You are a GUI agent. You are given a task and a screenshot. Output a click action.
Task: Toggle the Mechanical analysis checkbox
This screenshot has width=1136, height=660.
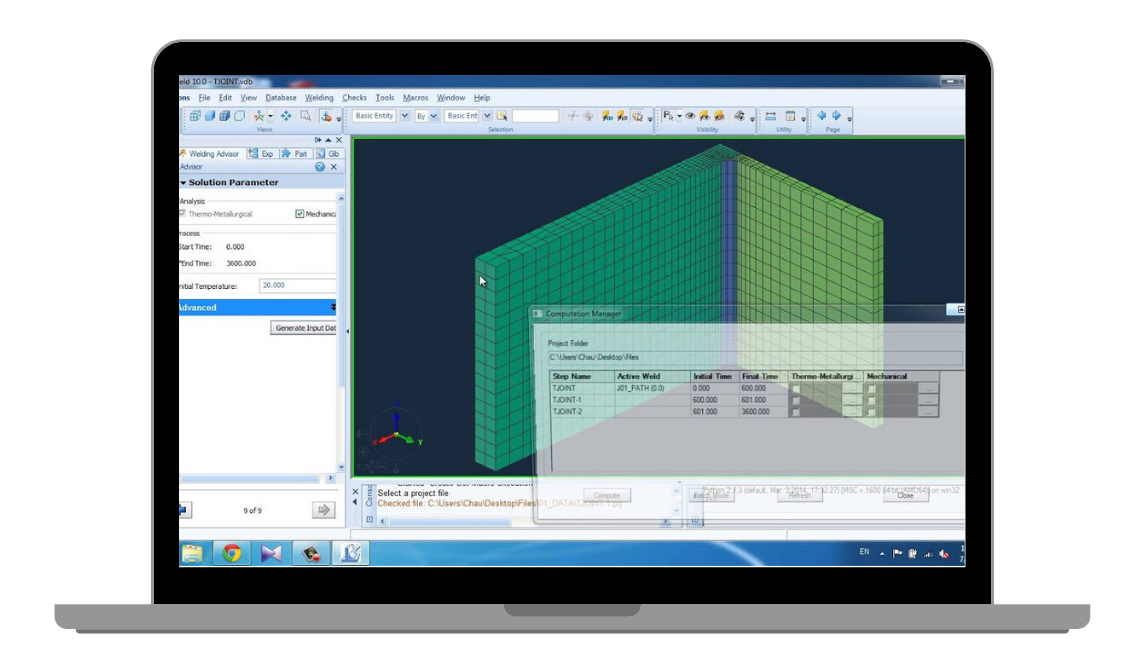(299, 214)
